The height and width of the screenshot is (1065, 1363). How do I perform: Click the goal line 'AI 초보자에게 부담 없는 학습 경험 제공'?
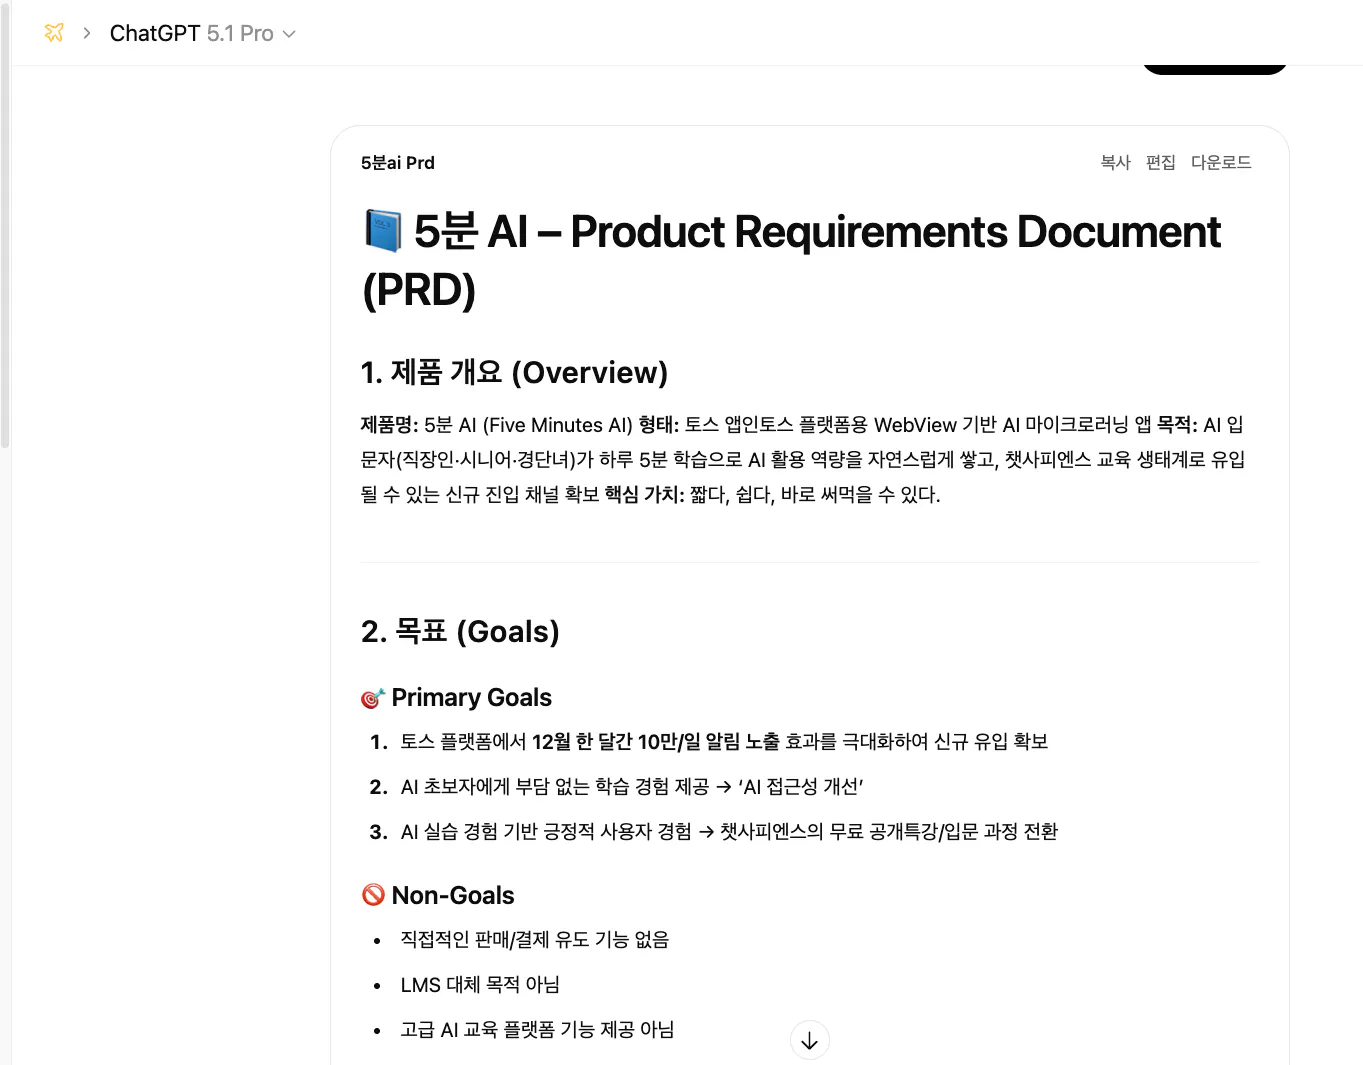[x=632, y=786]
